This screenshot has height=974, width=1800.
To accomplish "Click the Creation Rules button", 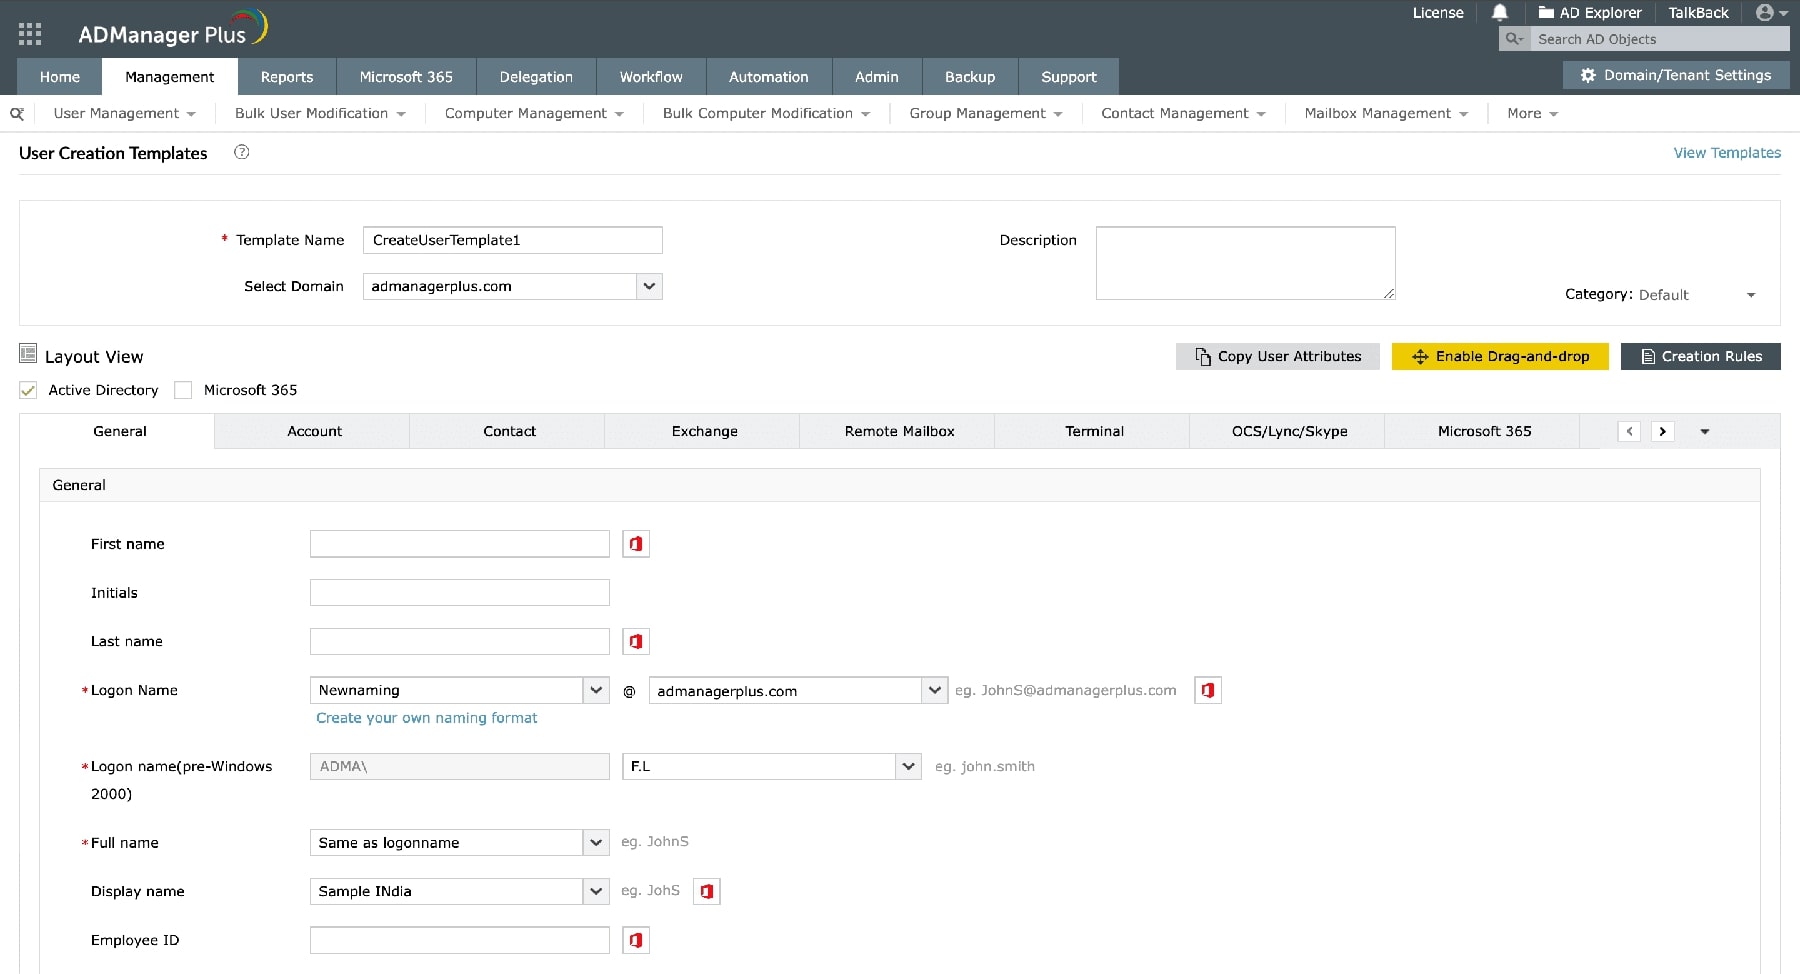I will pos(1700,356).
